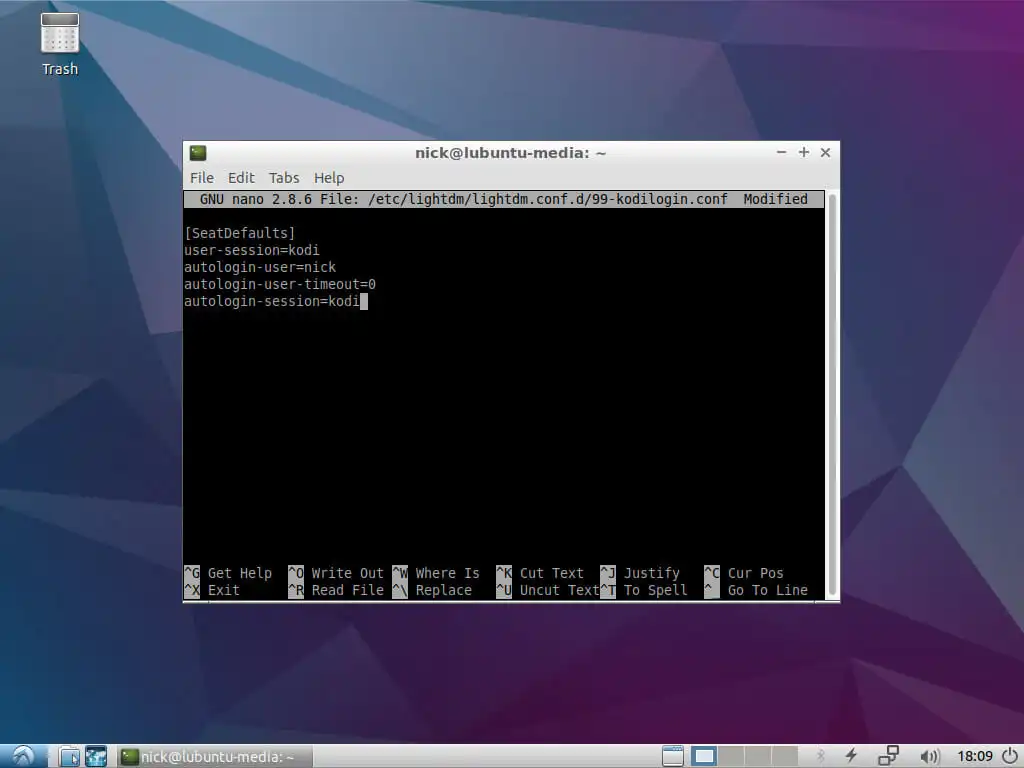Viewport: 1024px width, 768px height.
Task: Click the power manager lightning icon
Action: pos(852,756)
